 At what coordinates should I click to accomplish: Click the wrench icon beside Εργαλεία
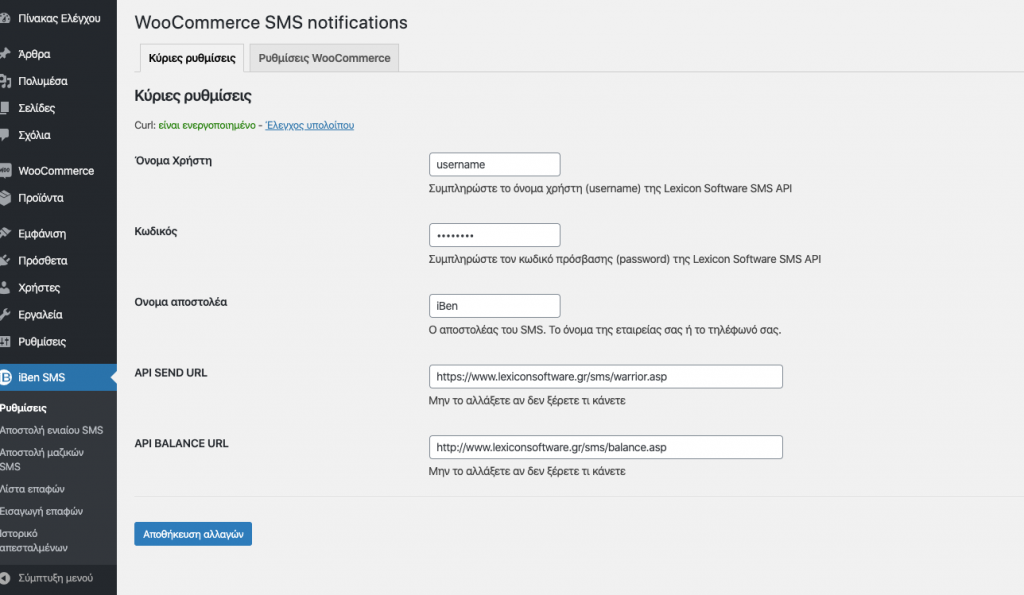(x=5, y=315)
